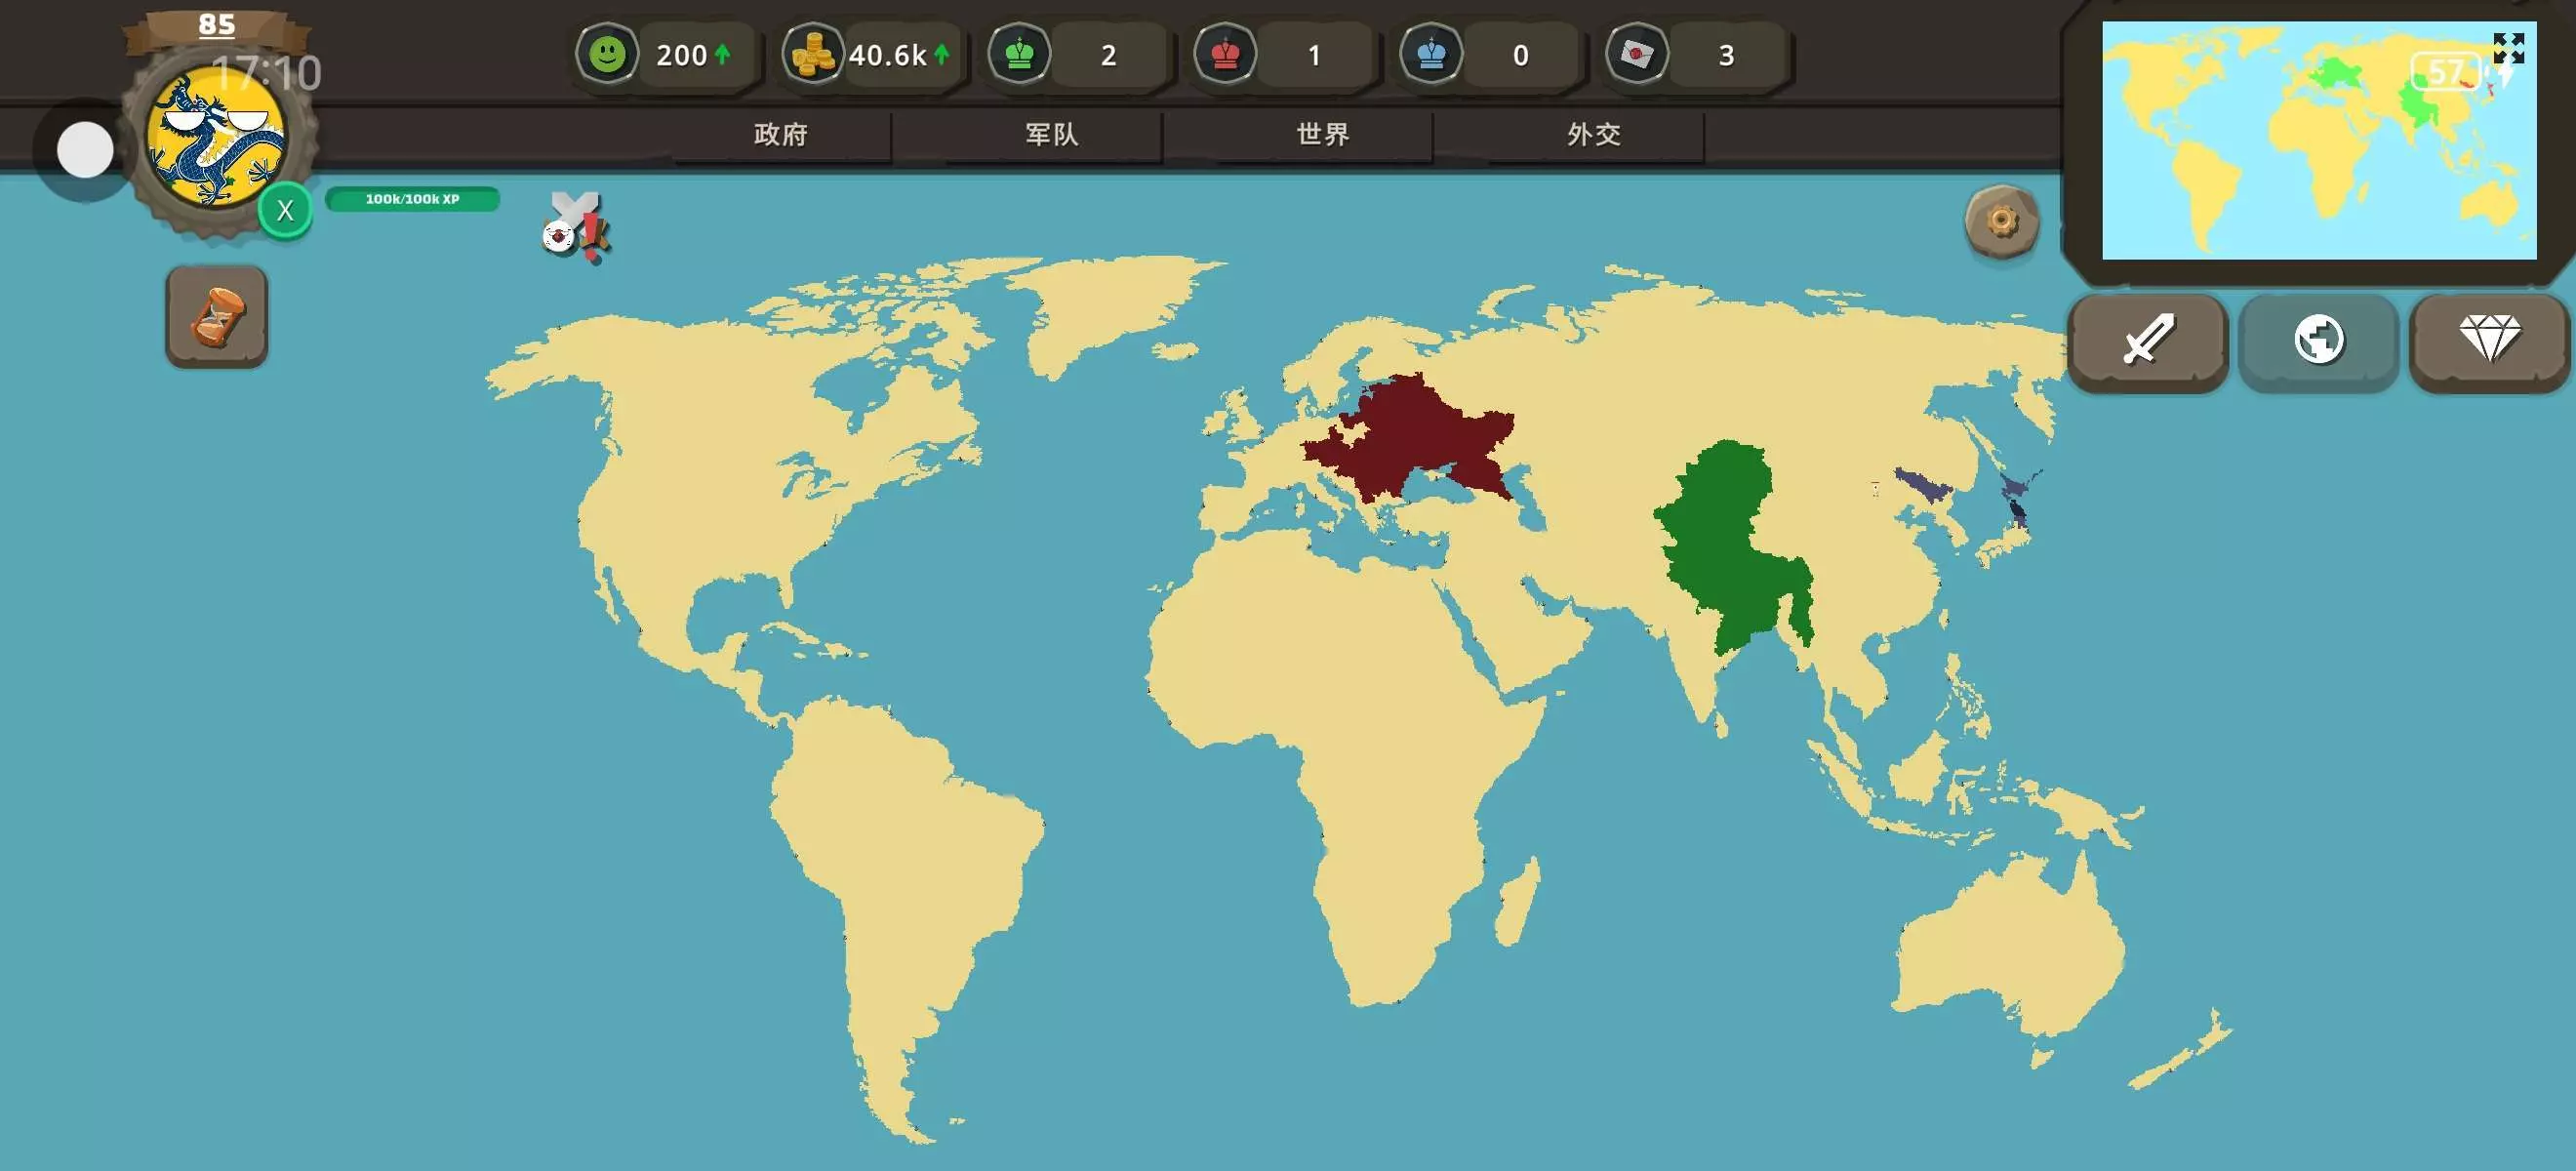Open the diamond premium shop button

(x=2489, y=340)
